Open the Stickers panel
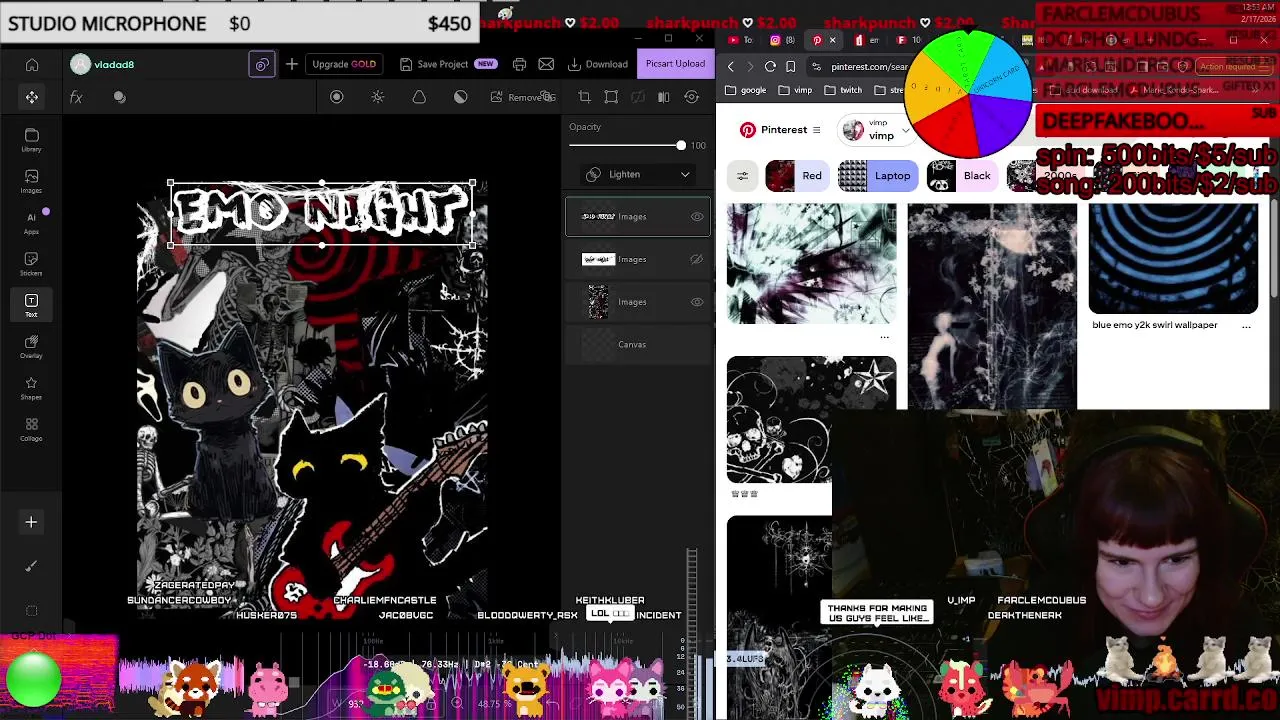Screen dimensions: 1280x720 tap(32, 264)
